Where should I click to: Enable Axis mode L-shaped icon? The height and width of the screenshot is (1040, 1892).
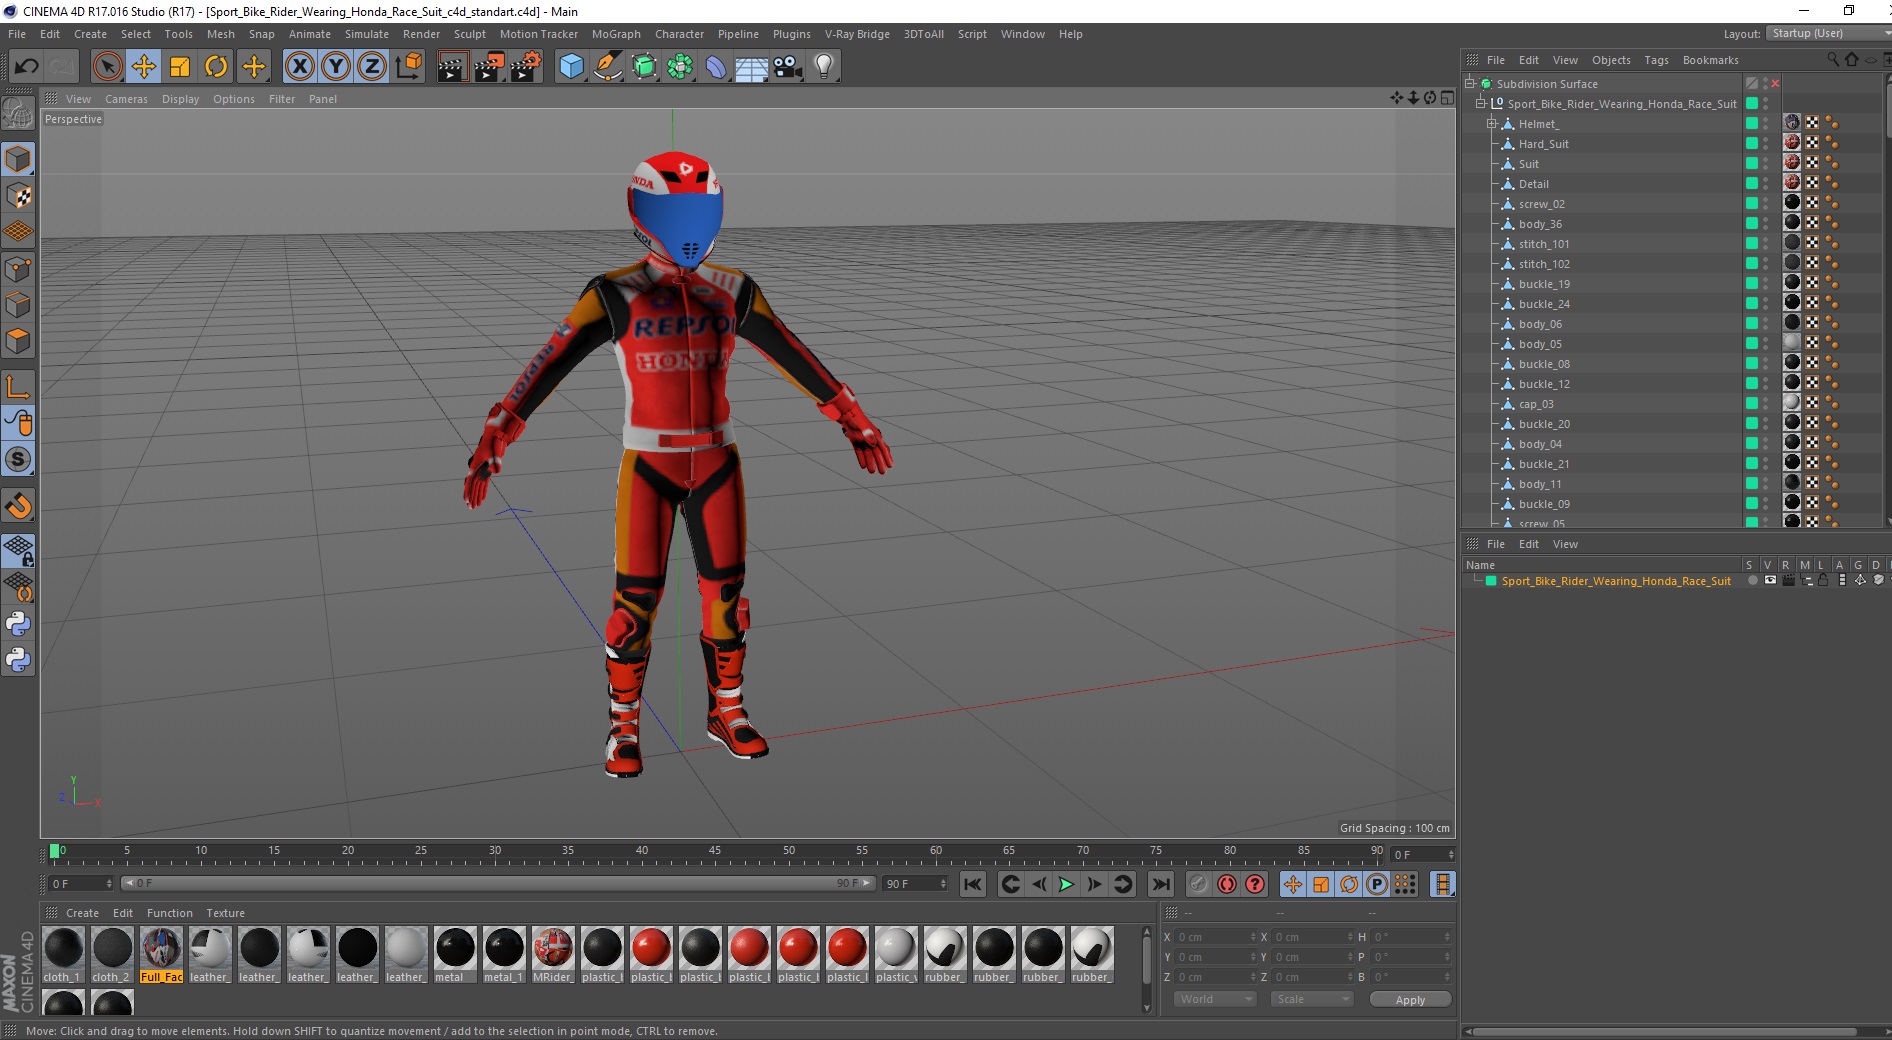[18, 387]
